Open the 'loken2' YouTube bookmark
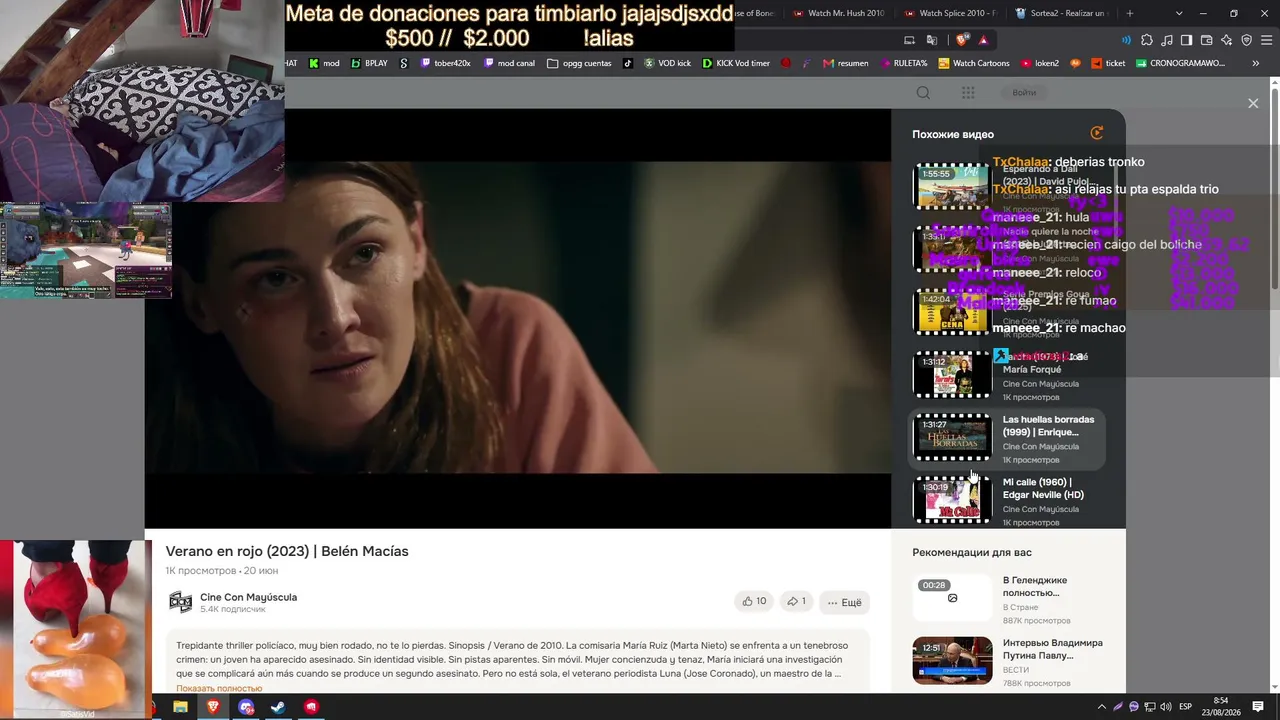 [1040, 63]
